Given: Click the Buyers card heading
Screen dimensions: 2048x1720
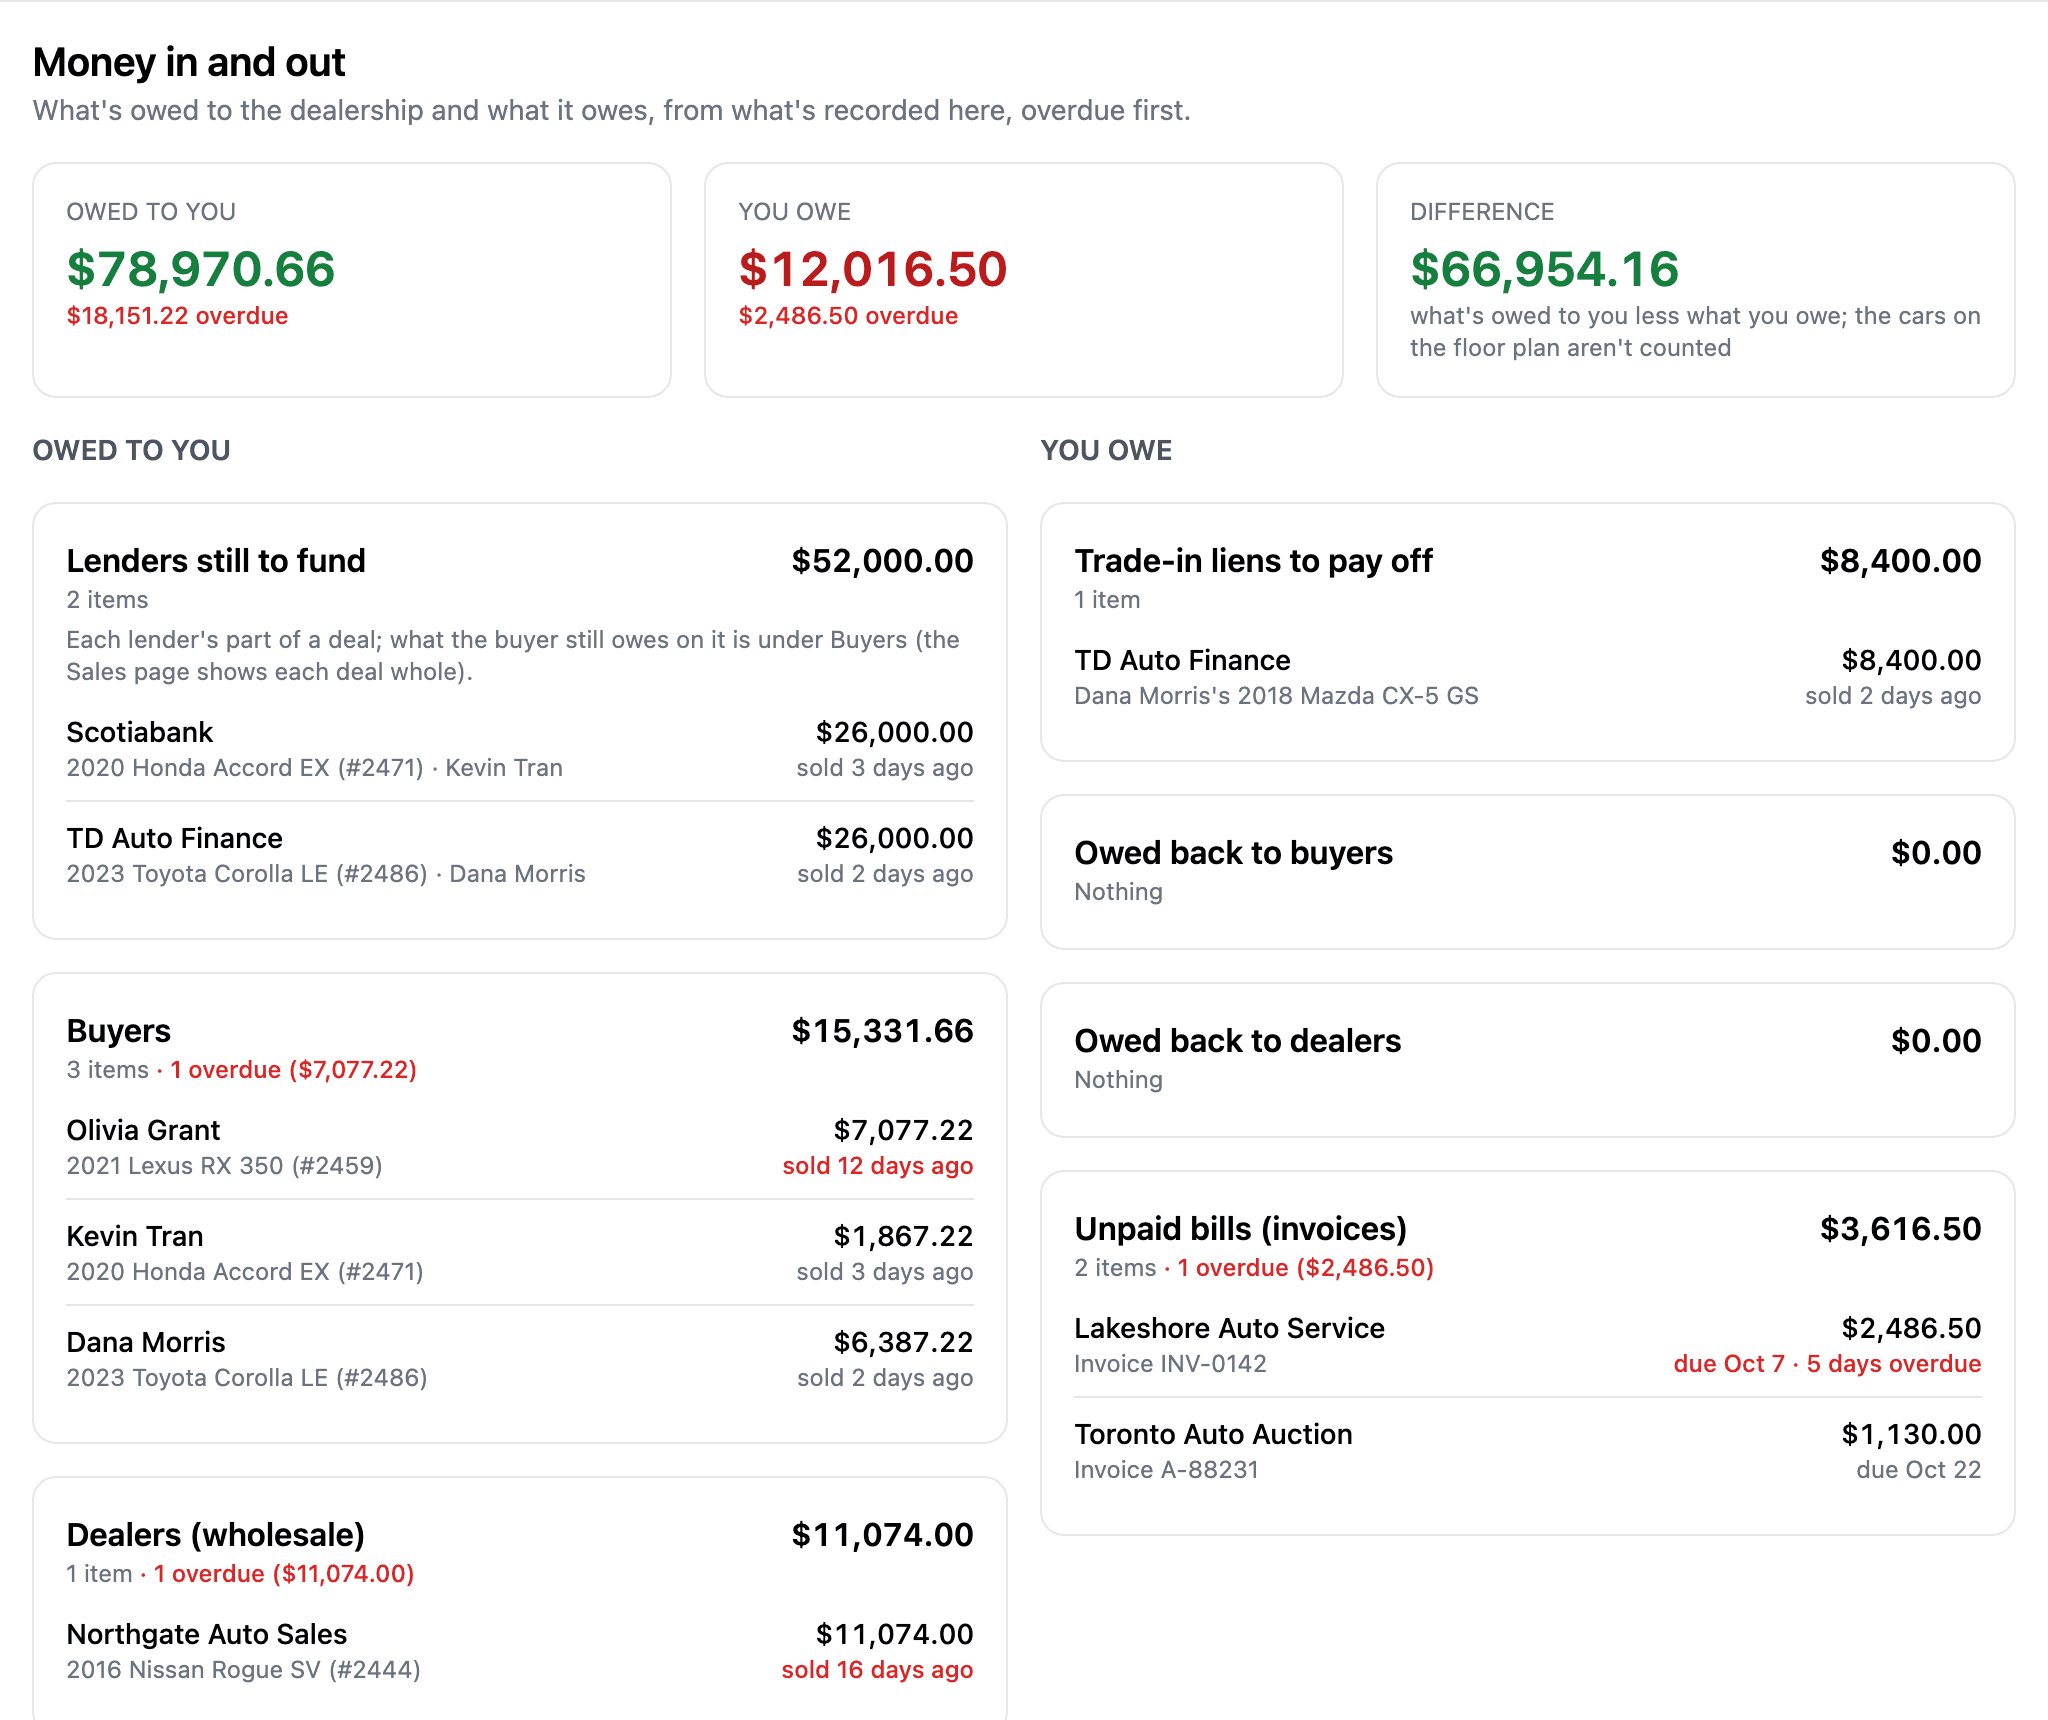Looking at the screenshot, I should [118, 1031].
